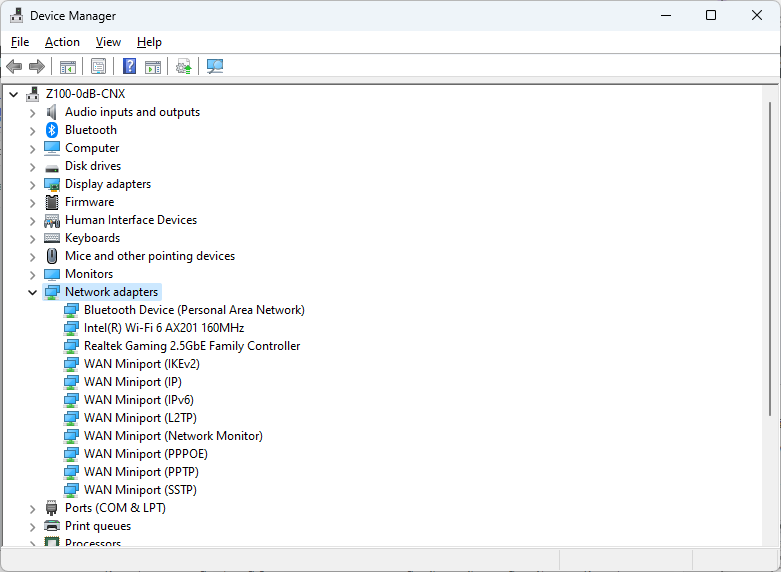Click the Device Manager title bar icon
Image resolution: width=781 pixels, height=572 pixels.
click(x=16, y=15)
